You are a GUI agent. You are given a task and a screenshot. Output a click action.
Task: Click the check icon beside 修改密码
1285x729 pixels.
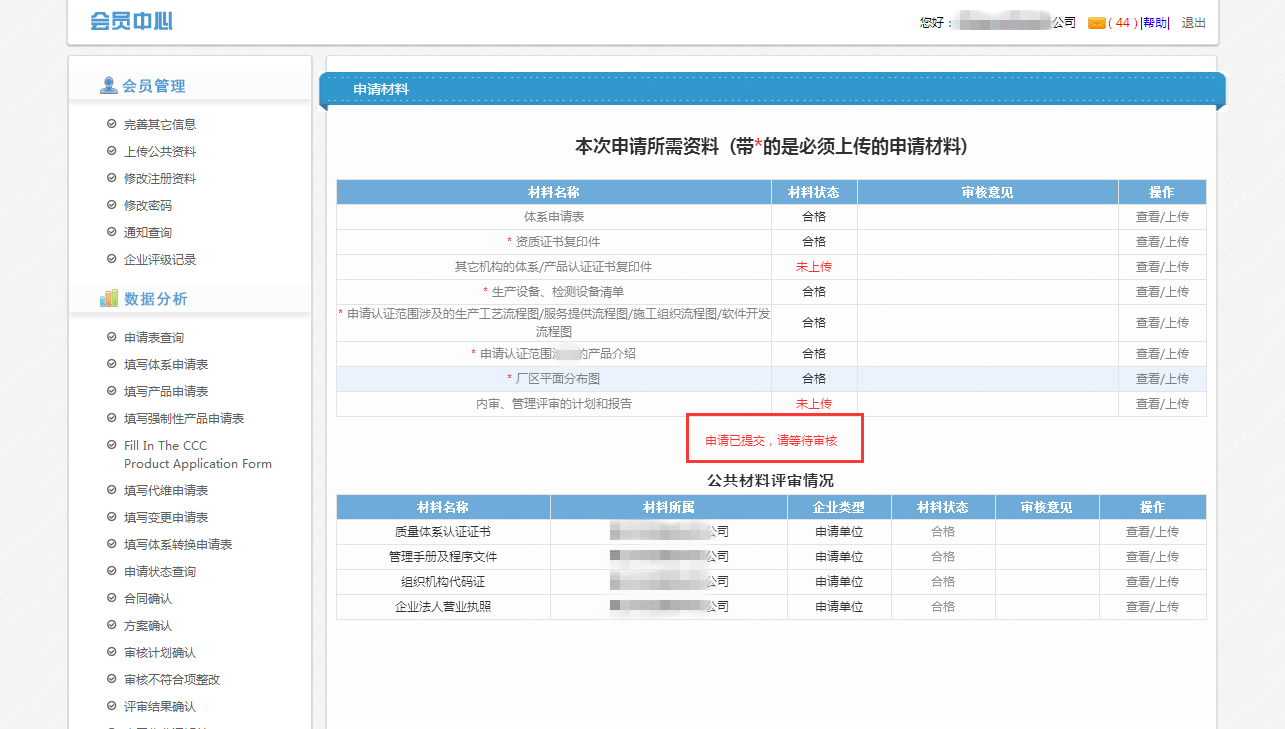point(112,205)
